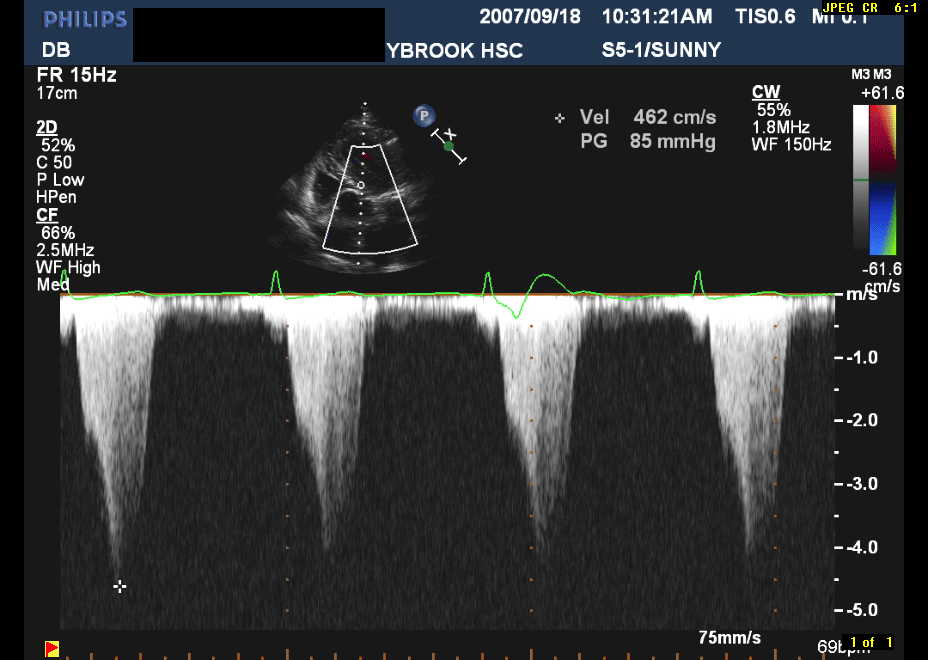Select the CF color flow heading
This screenshot has height=660, width=928.
coord(46,215)
